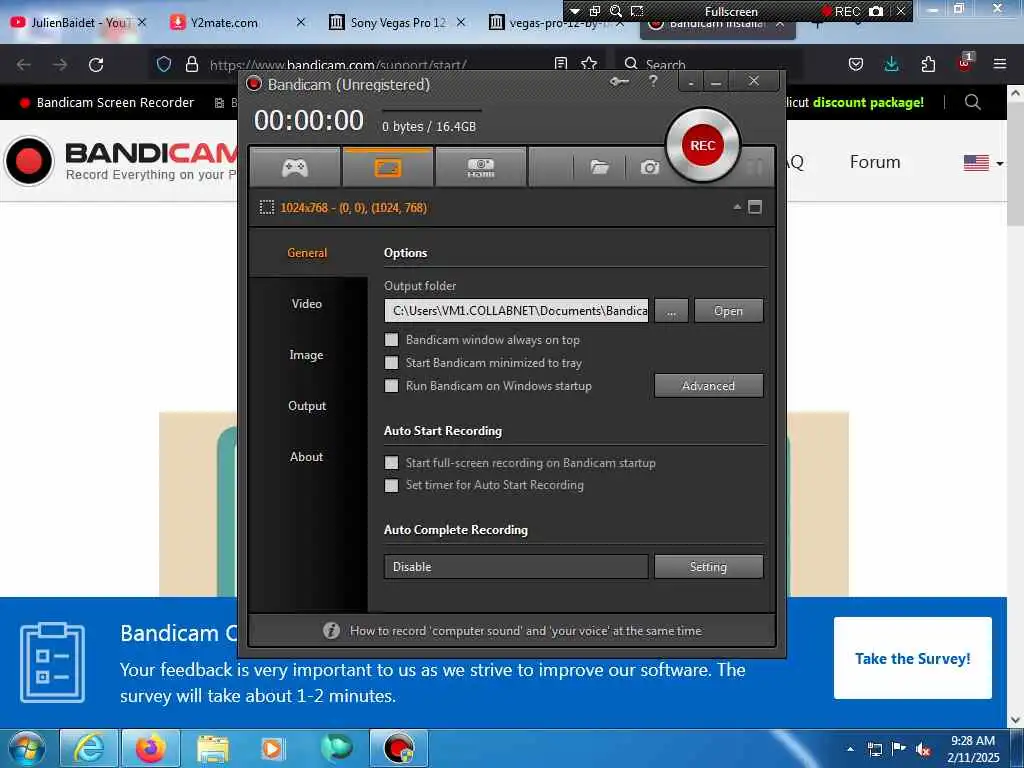Image resolution: width=1024 pixels, height=768 pixels.
Task: Bookmark the page with the star icon
Action: point(589,64)
